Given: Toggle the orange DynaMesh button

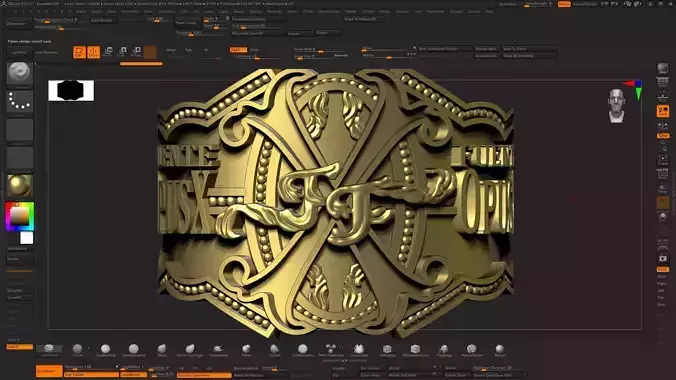Looking at the screenshot, I should tap(49, 371).
